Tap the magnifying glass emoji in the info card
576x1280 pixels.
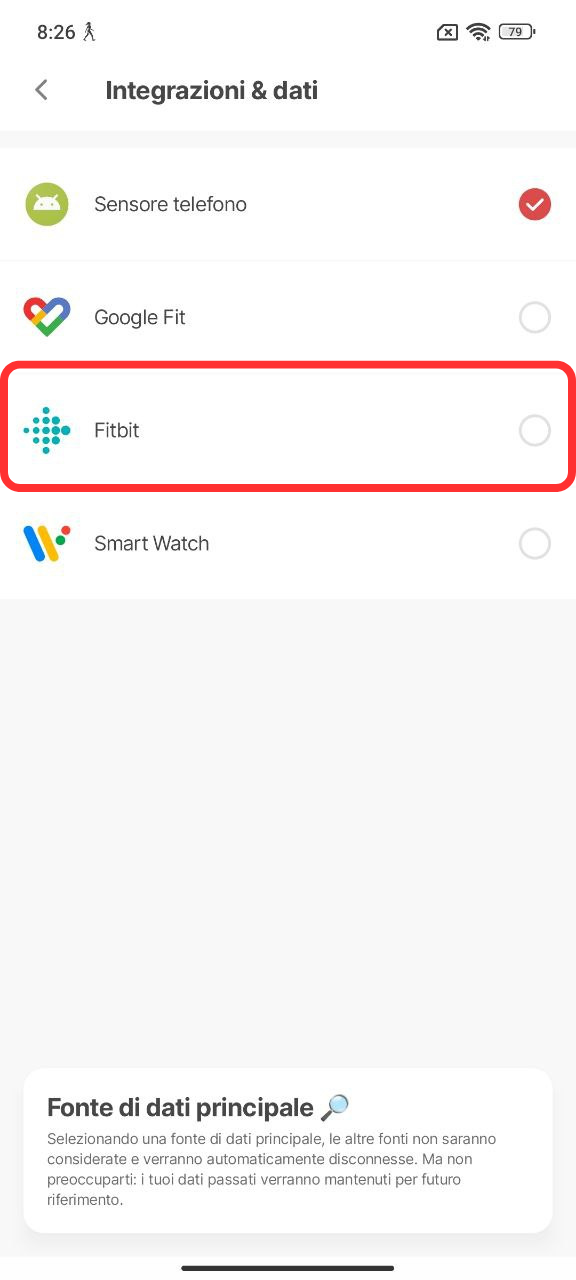(x=336, y=1107)
